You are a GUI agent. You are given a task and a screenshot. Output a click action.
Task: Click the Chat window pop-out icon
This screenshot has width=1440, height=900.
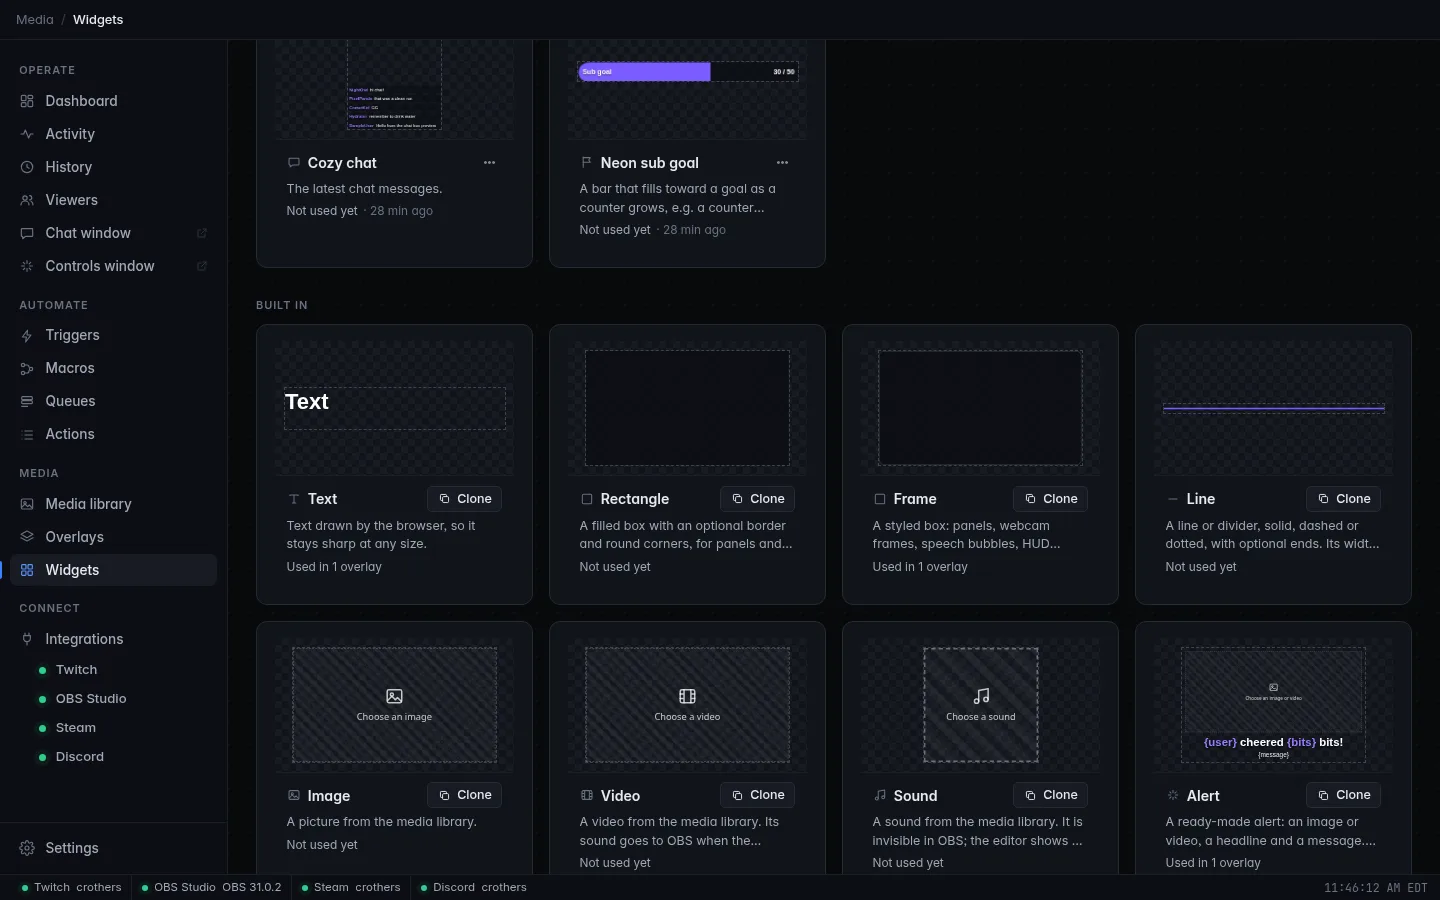(x=202, y=233)
